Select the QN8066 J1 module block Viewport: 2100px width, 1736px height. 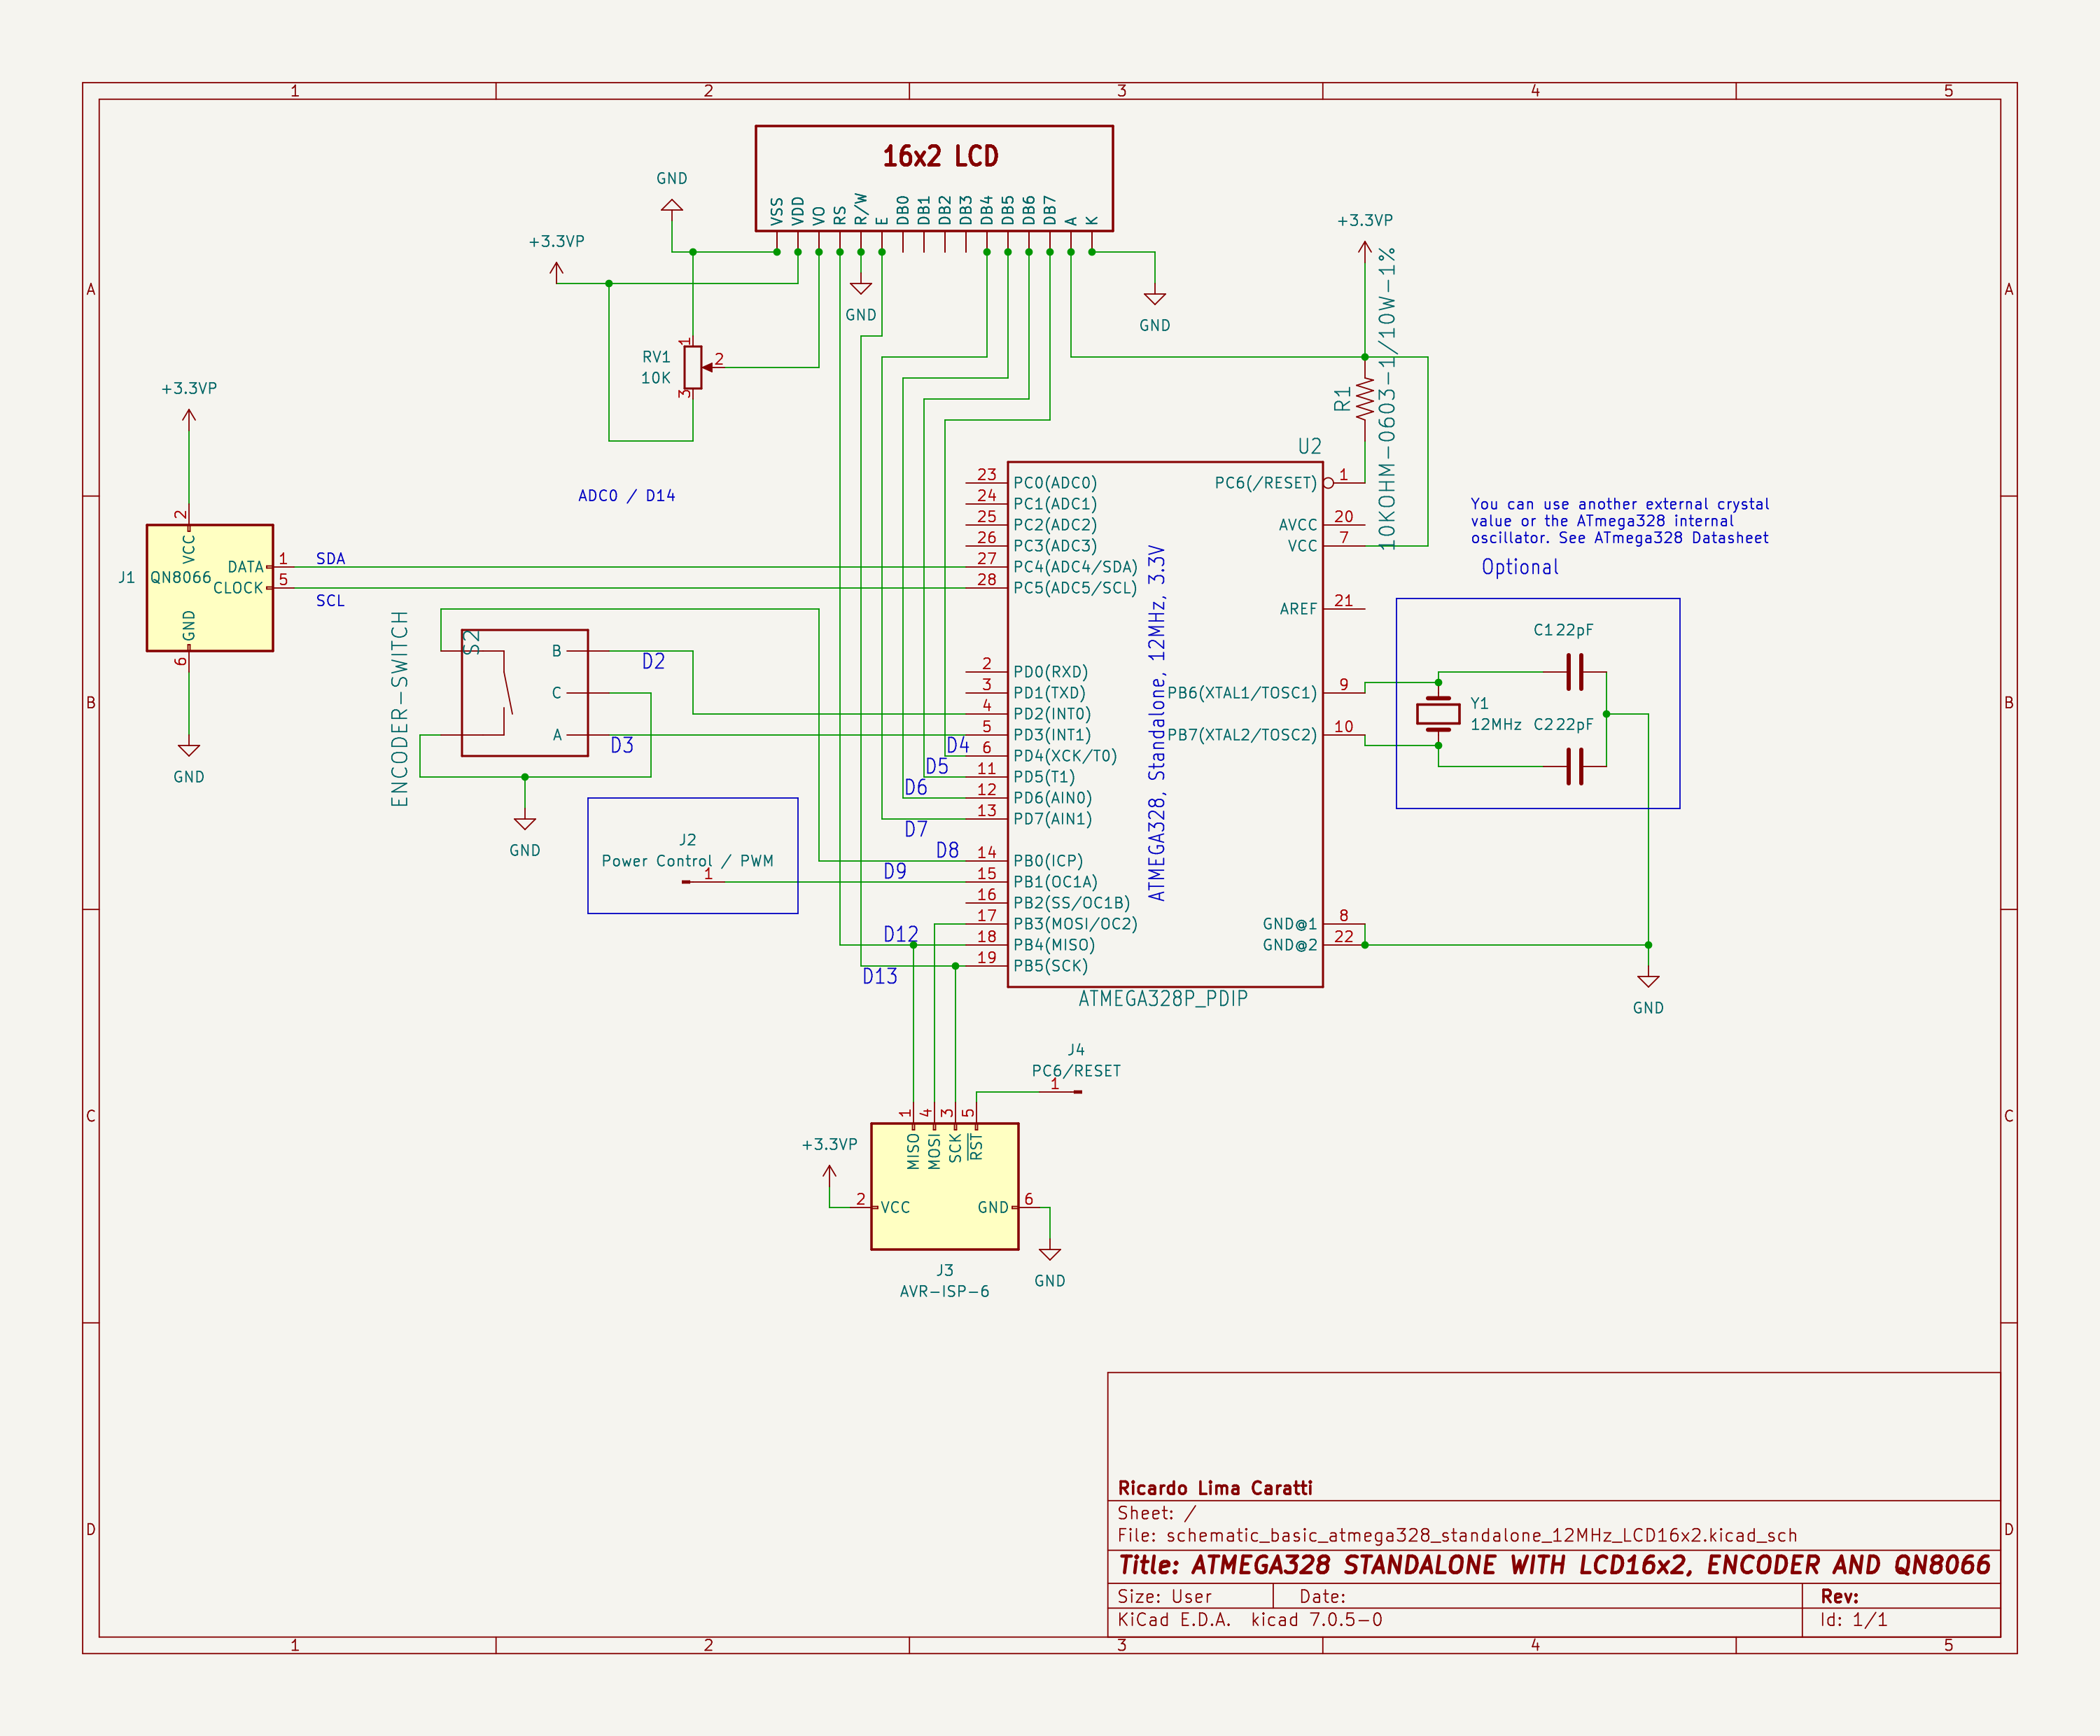[x=210, y=588]
